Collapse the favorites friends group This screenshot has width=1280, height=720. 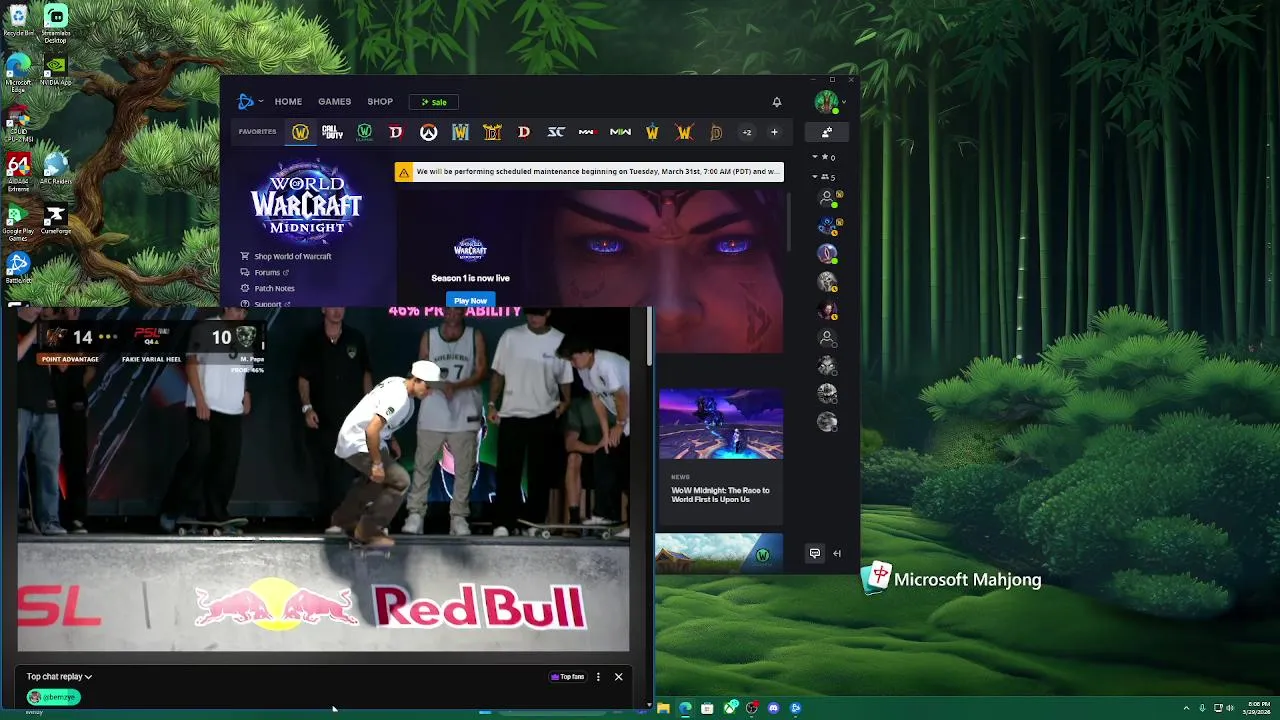point(815,157)
